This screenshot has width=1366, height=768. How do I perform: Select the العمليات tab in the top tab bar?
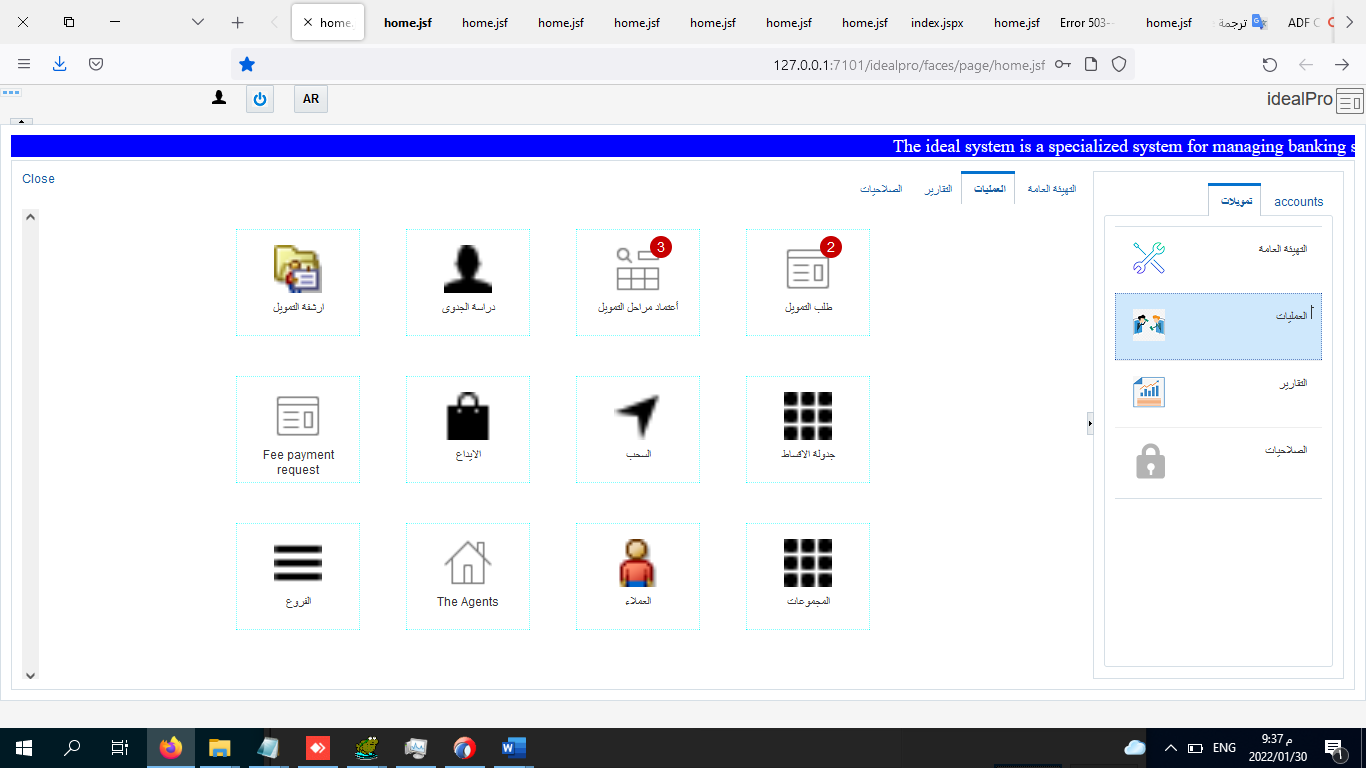tap(988, 188)
